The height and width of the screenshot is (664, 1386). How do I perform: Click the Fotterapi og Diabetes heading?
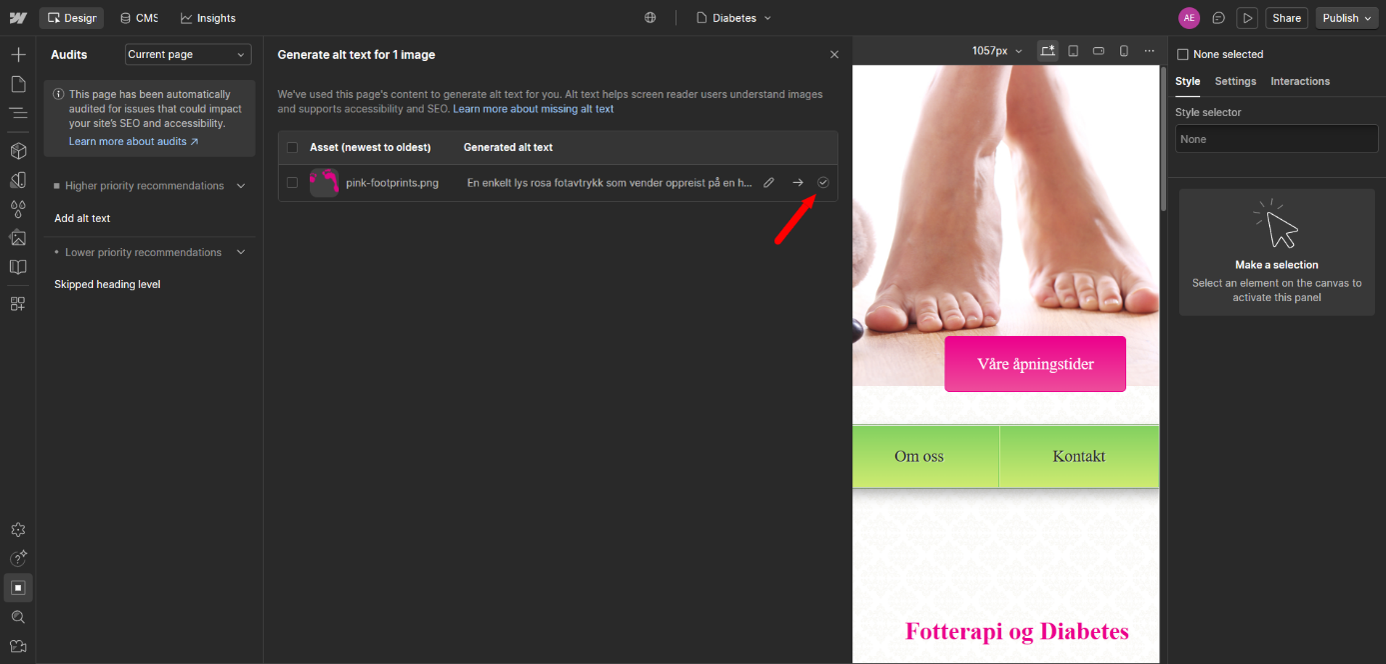1017,632
